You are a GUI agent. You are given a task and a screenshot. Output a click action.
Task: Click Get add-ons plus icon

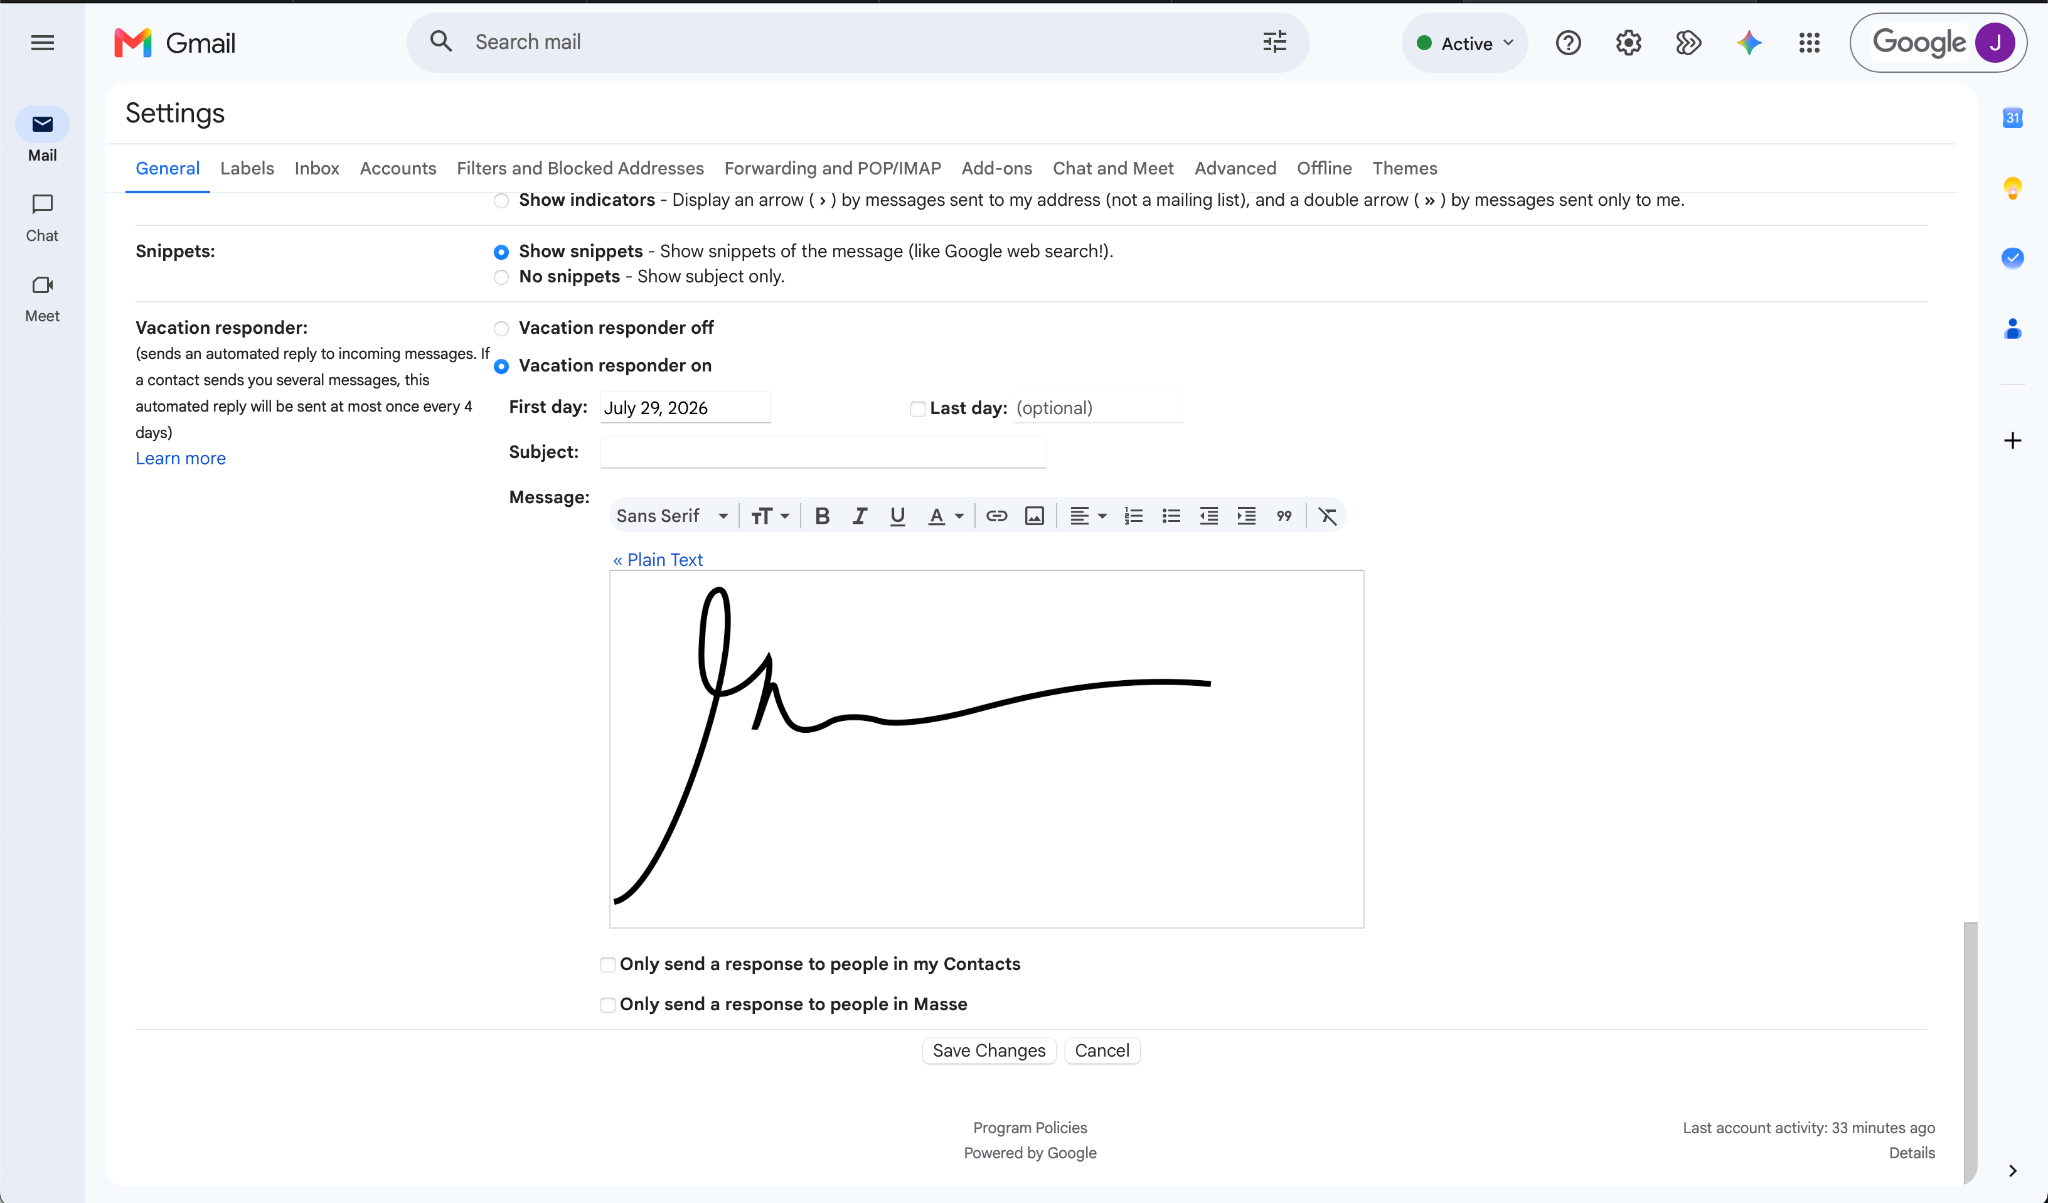point(2013,440)
